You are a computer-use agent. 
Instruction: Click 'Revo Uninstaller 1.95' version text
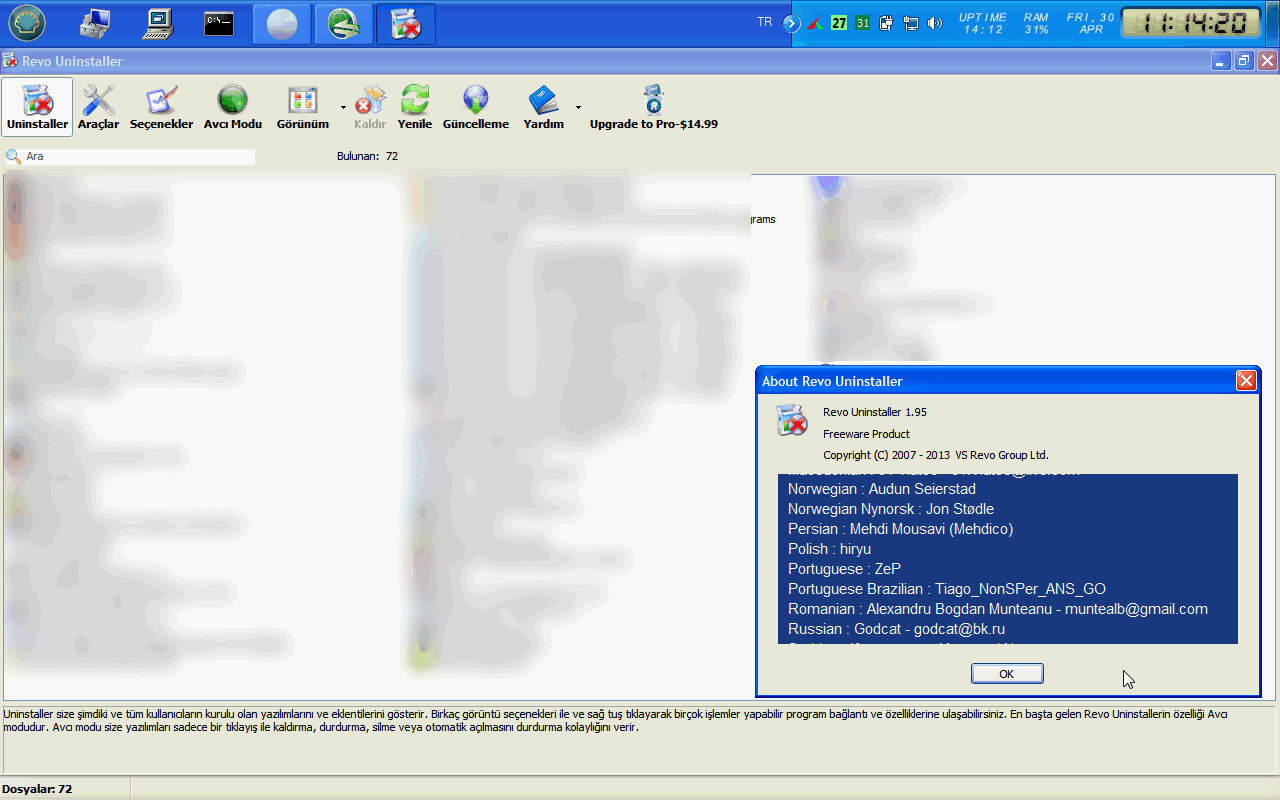pos(875,412)
